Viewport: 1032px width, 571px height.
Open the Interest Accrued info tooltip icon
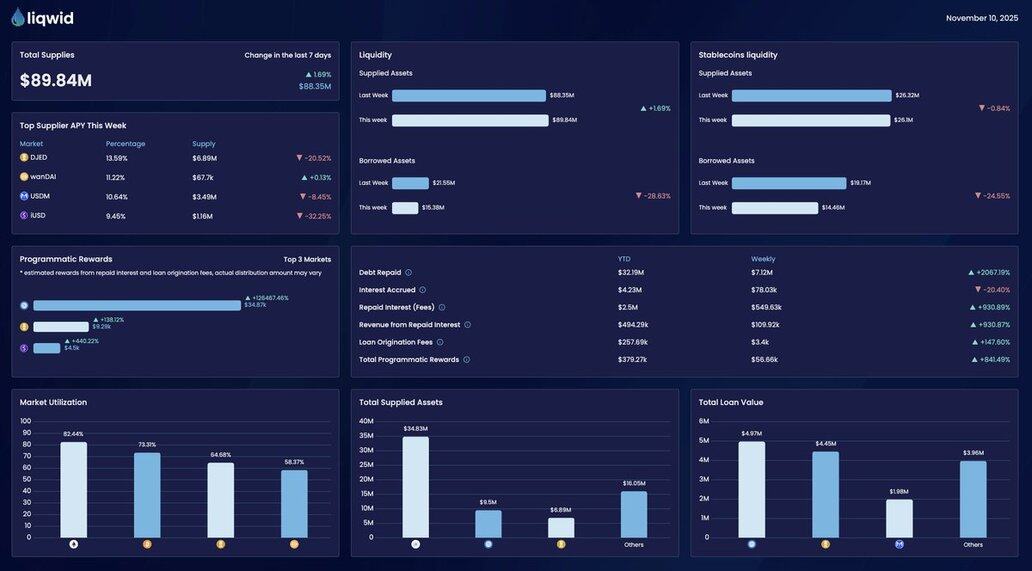pos(422,290)
